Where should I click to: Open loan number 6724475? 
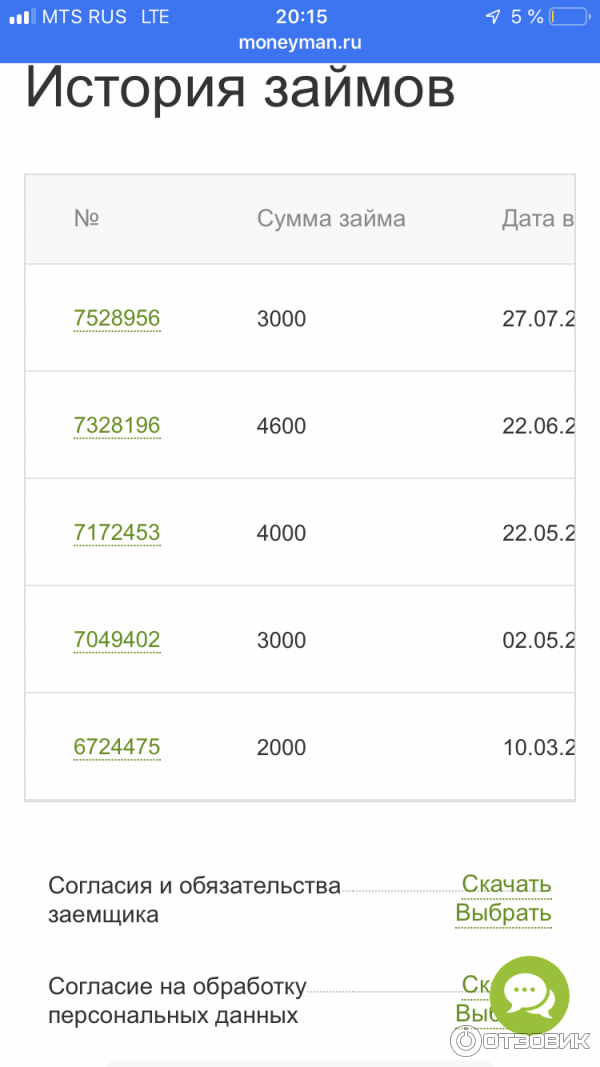pyautogui.click(x=116, y=747)
